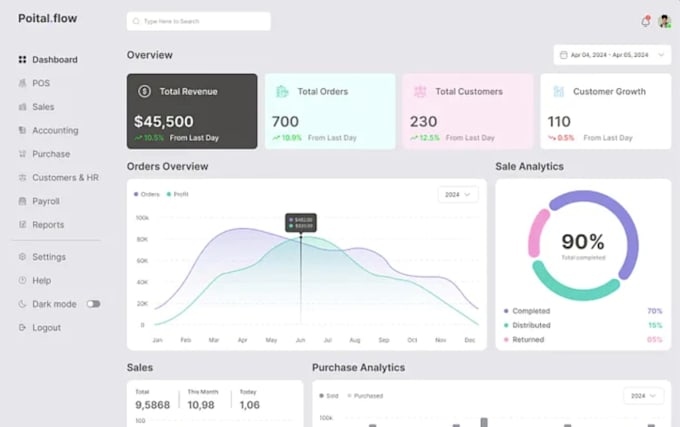Click the POS icon in sidebar
The image size is (680, 427).
coord(23,83)
